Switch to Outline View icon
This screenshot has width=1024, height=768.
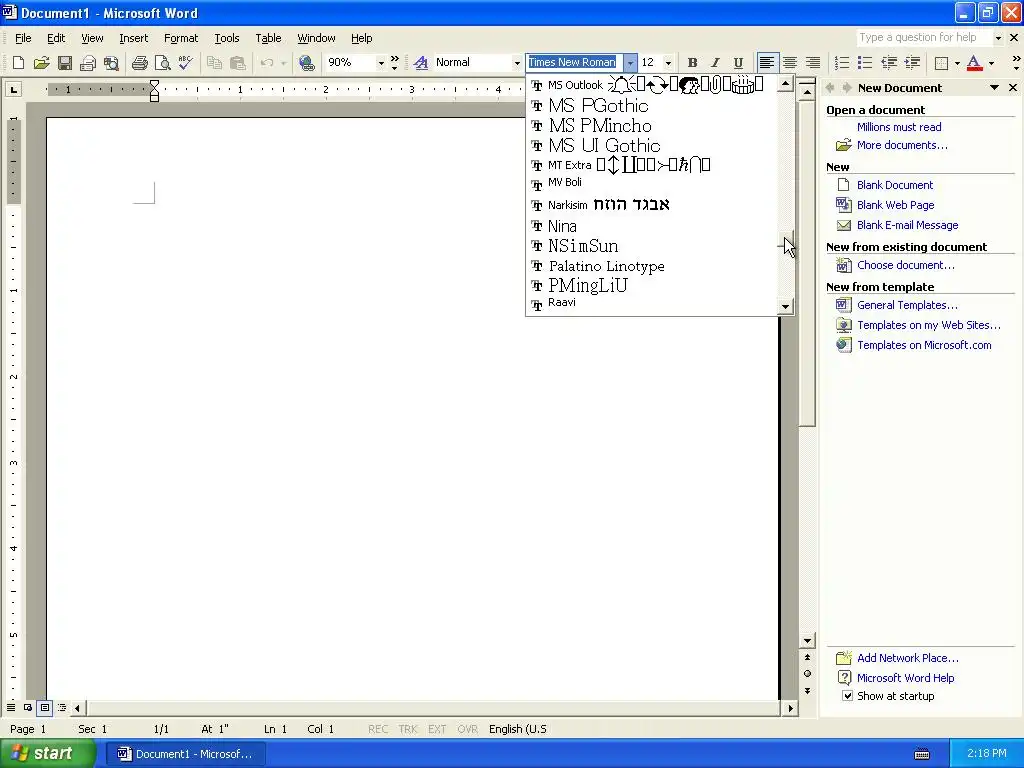[x=61, y=707]
